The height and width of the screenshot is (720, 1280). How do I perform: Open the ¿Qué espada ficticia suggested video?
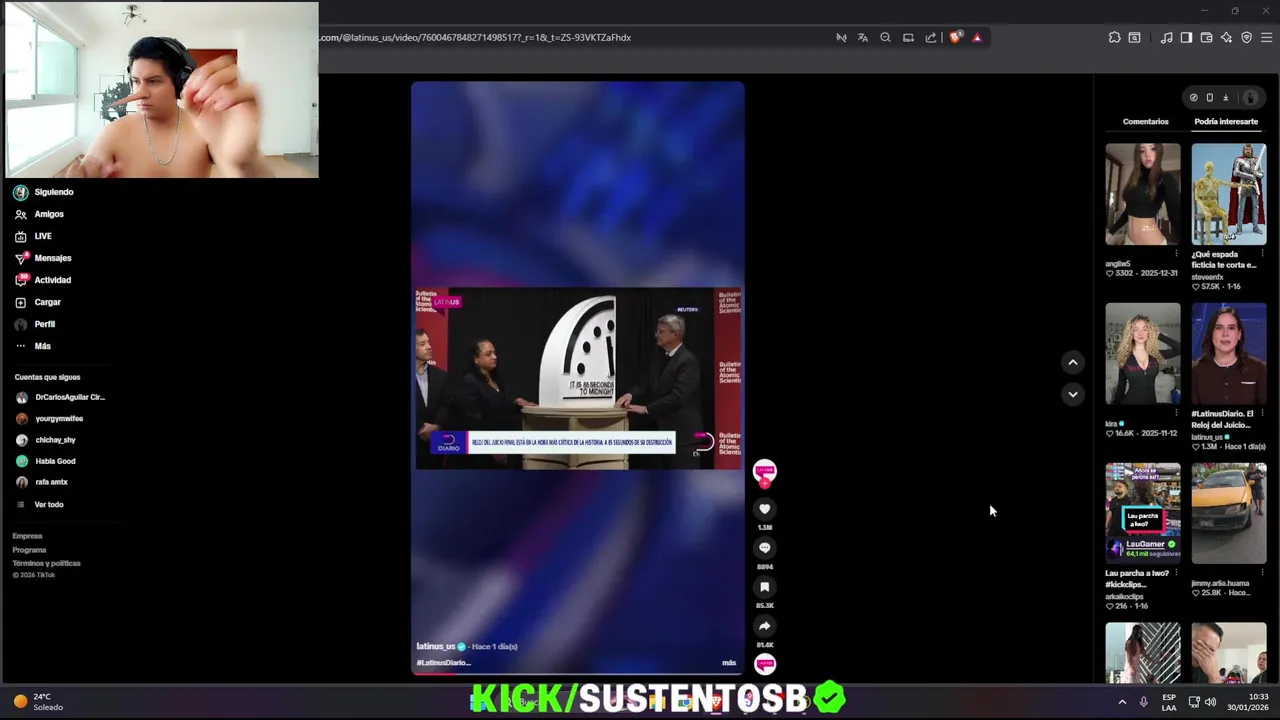tap(1229, 194)
